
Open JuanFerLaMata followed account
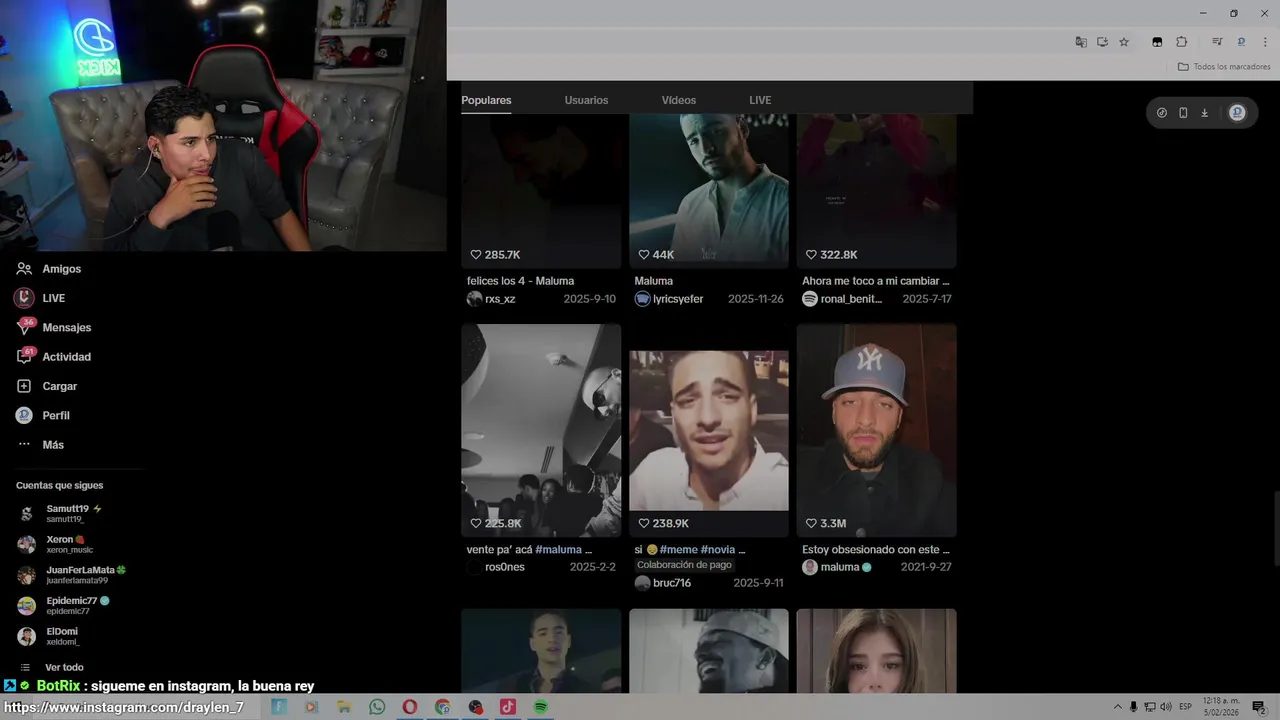click(72, 575)
